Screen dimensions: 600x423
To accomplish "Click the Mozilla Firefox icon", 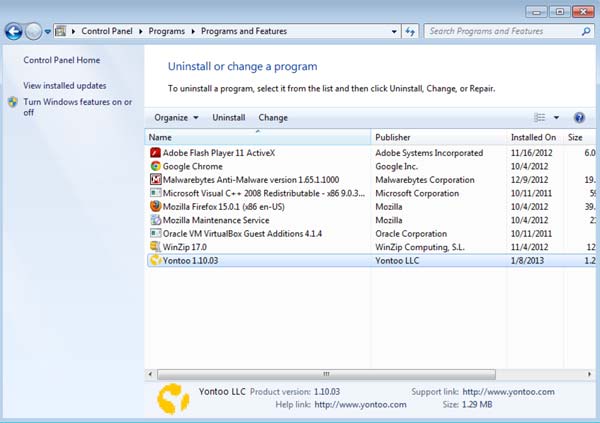I will (x=155, y=206).
